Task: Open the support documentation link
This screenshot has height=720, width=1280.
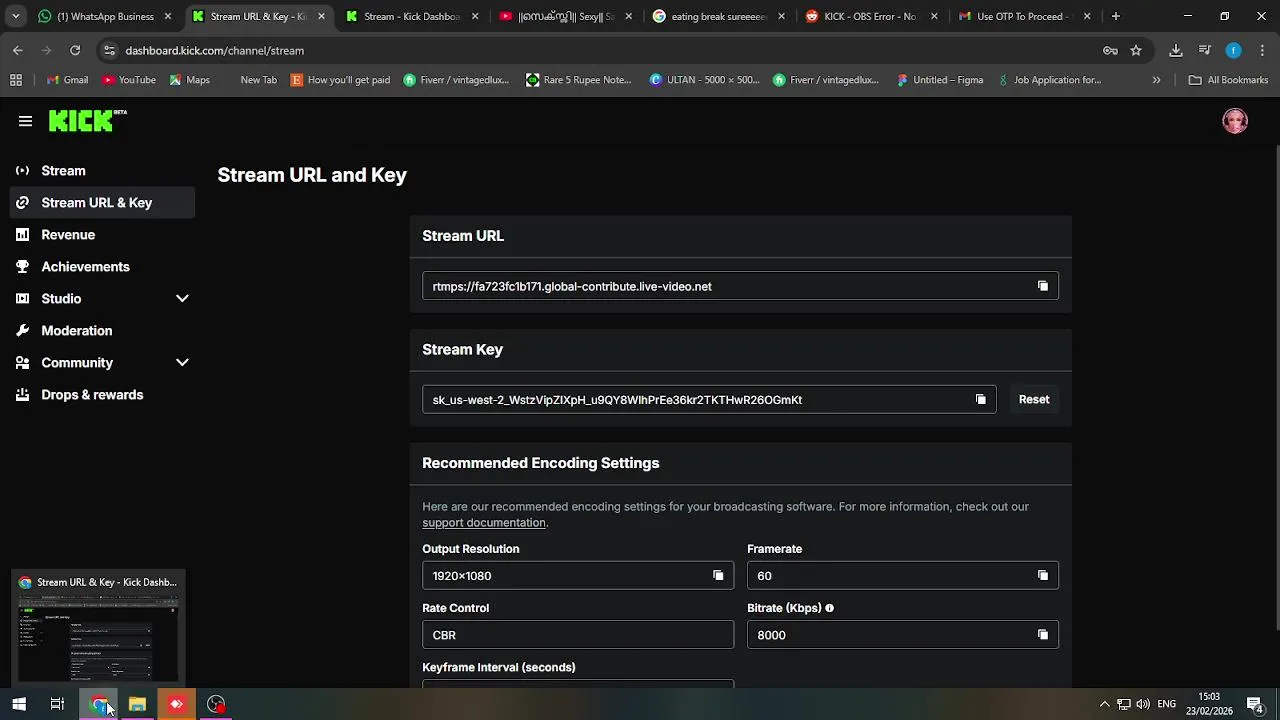Action: [x=484, y=523]
